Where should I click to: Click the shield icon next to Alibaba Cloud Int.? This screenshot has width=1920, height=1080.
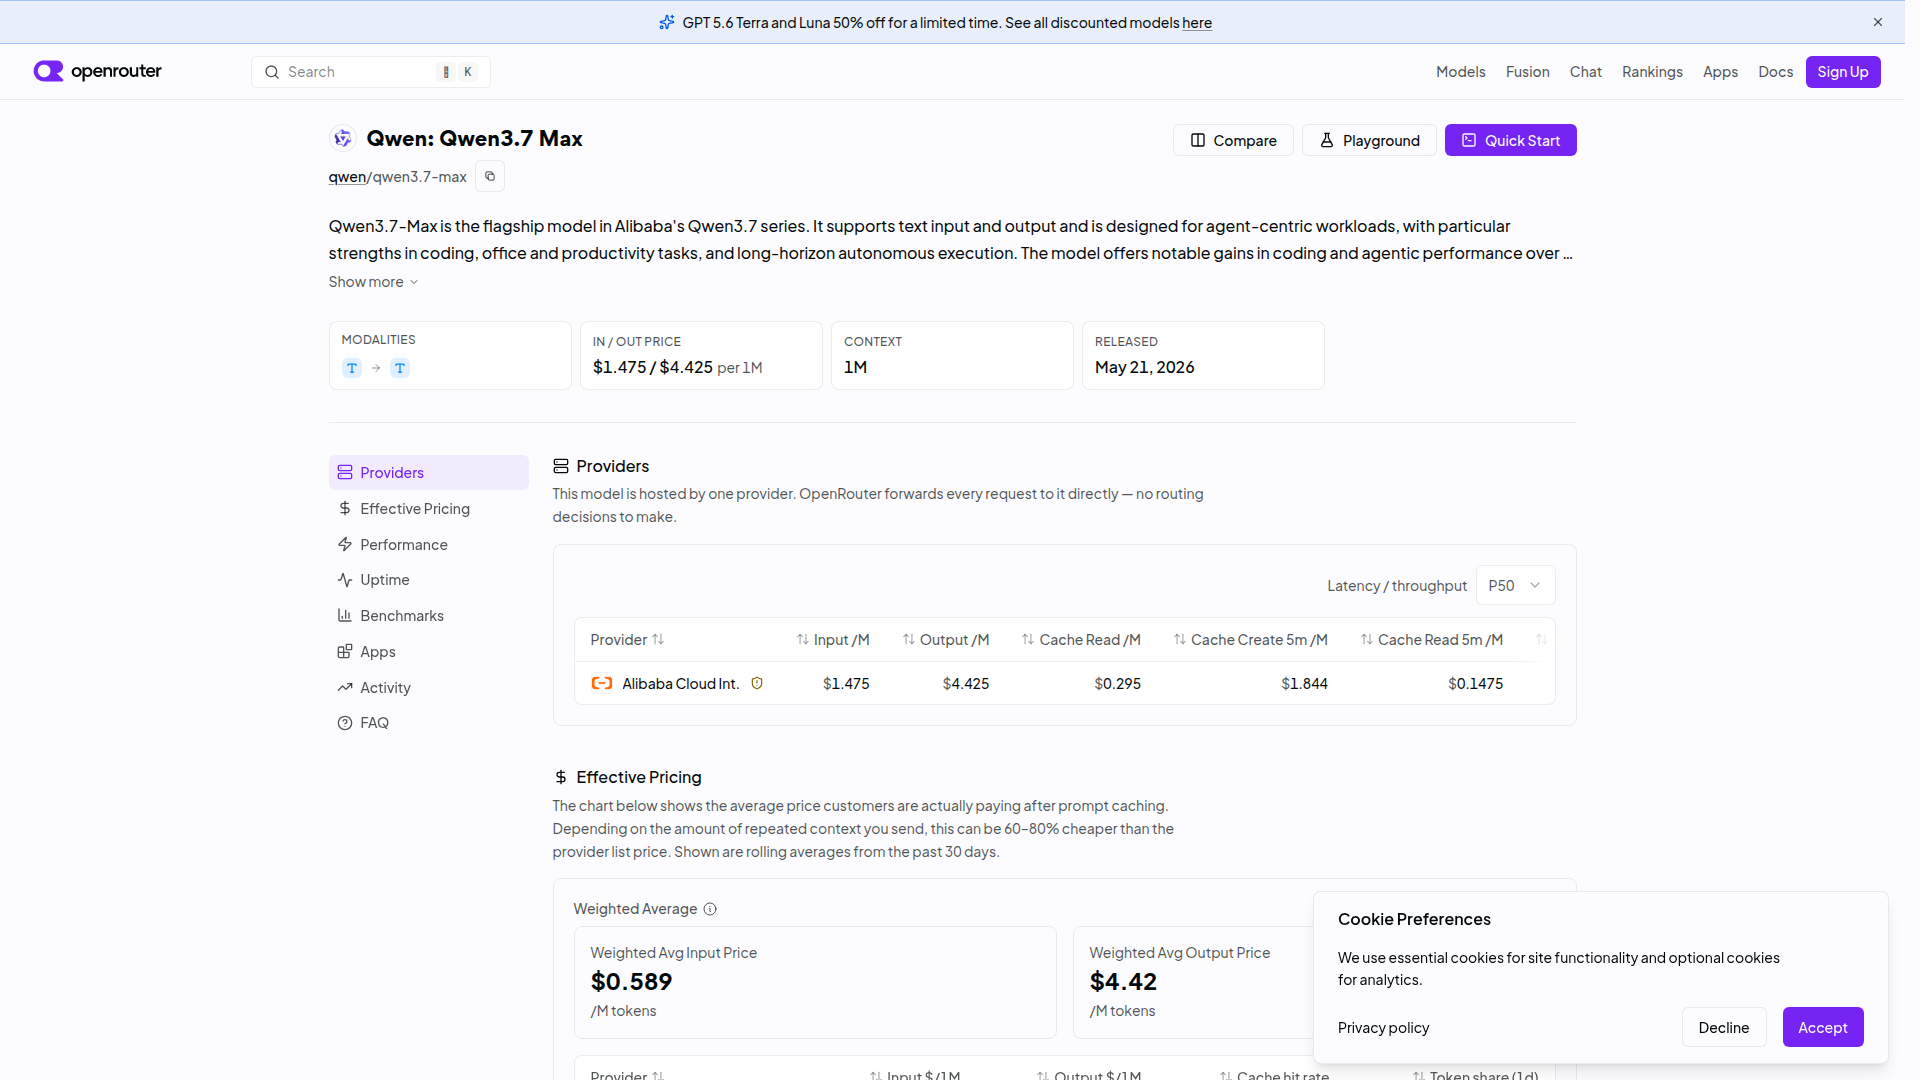757,683
